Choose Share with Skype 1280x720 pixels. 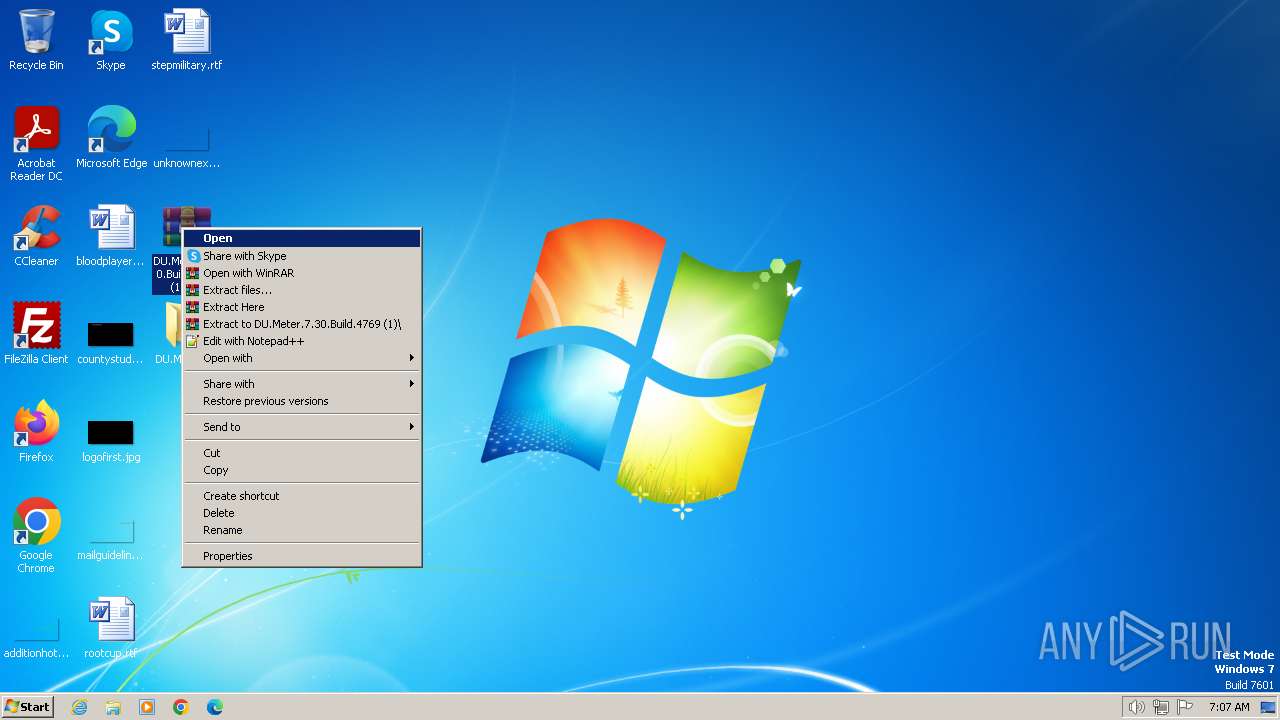(302, 256)
